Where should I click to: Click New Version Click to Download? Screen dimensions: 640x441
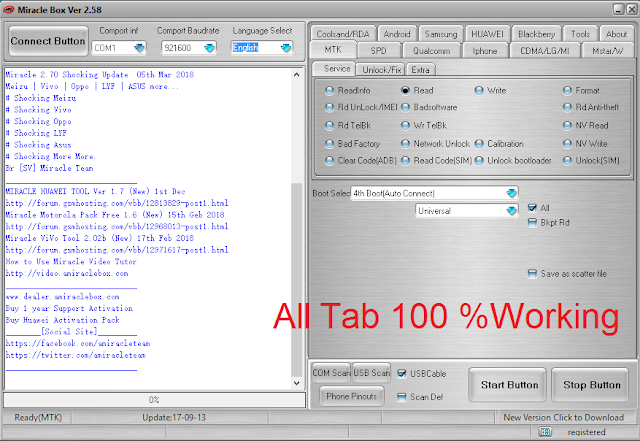coord(563,418)
